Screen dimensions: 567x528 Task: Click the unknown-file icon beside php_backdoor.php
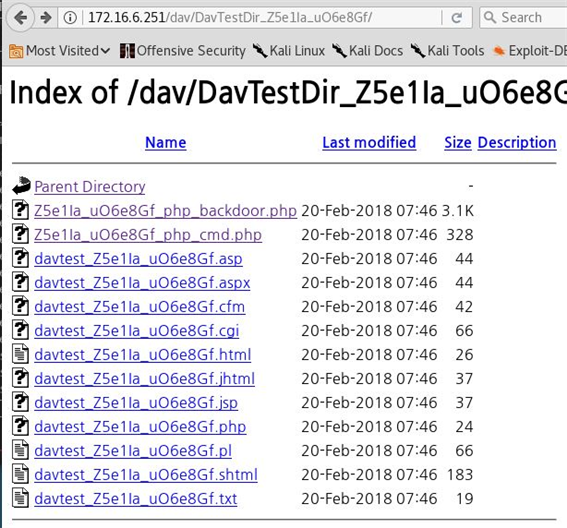20,210
